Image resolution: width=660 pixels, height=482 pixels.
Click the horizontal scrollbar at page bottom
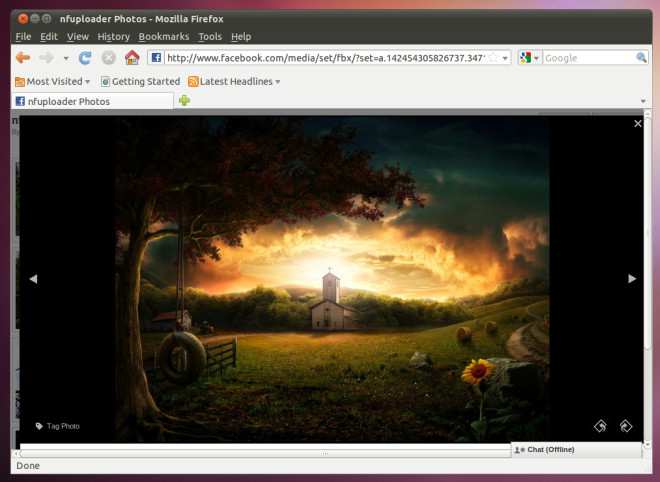pos(265,453)
